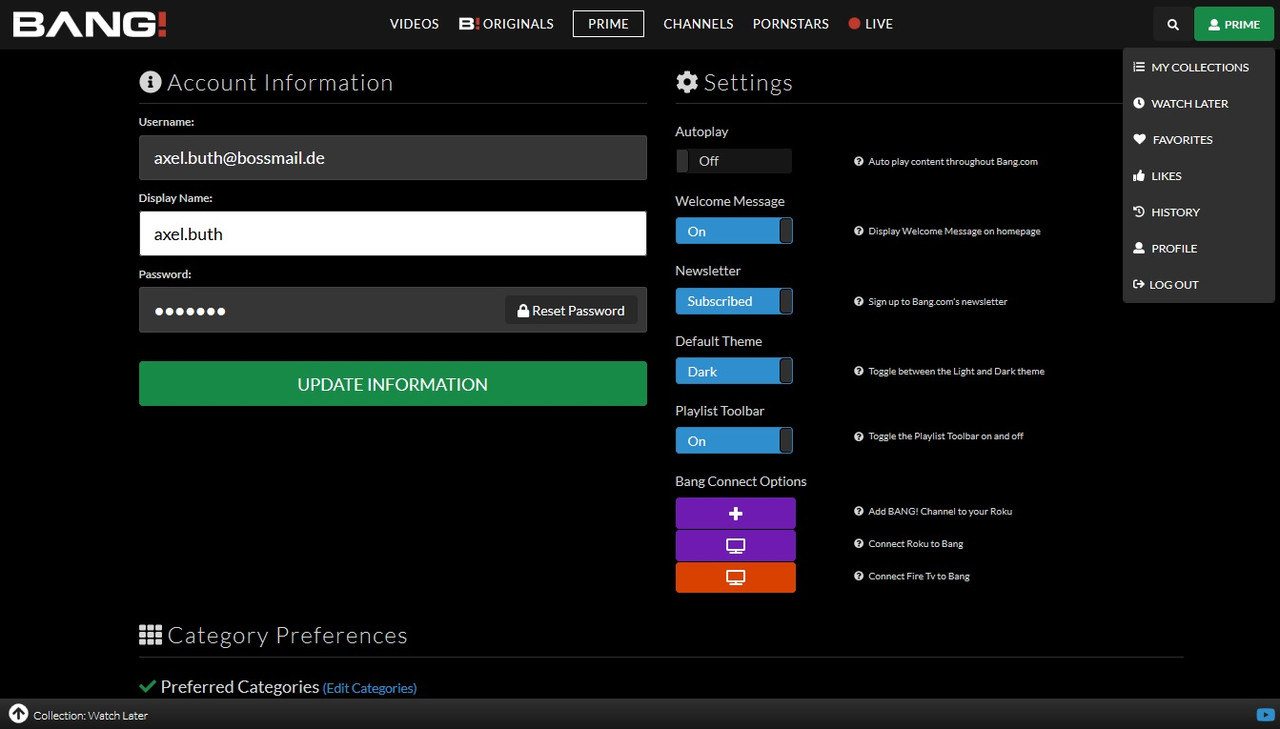Screen dimensions: 1280x729
Task: Click the grid icon beside Category Preferences
Action: 150,635
